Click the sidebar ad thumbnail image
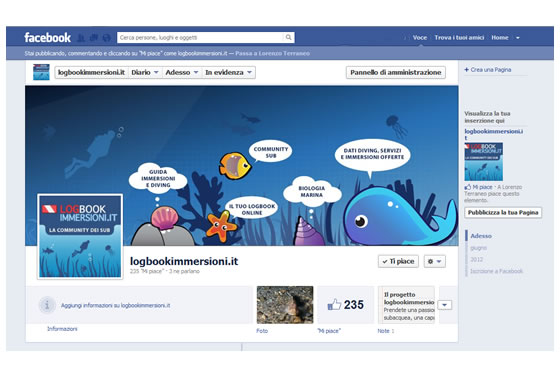Viewport: 560px width, 382px height. click(484, 161)
